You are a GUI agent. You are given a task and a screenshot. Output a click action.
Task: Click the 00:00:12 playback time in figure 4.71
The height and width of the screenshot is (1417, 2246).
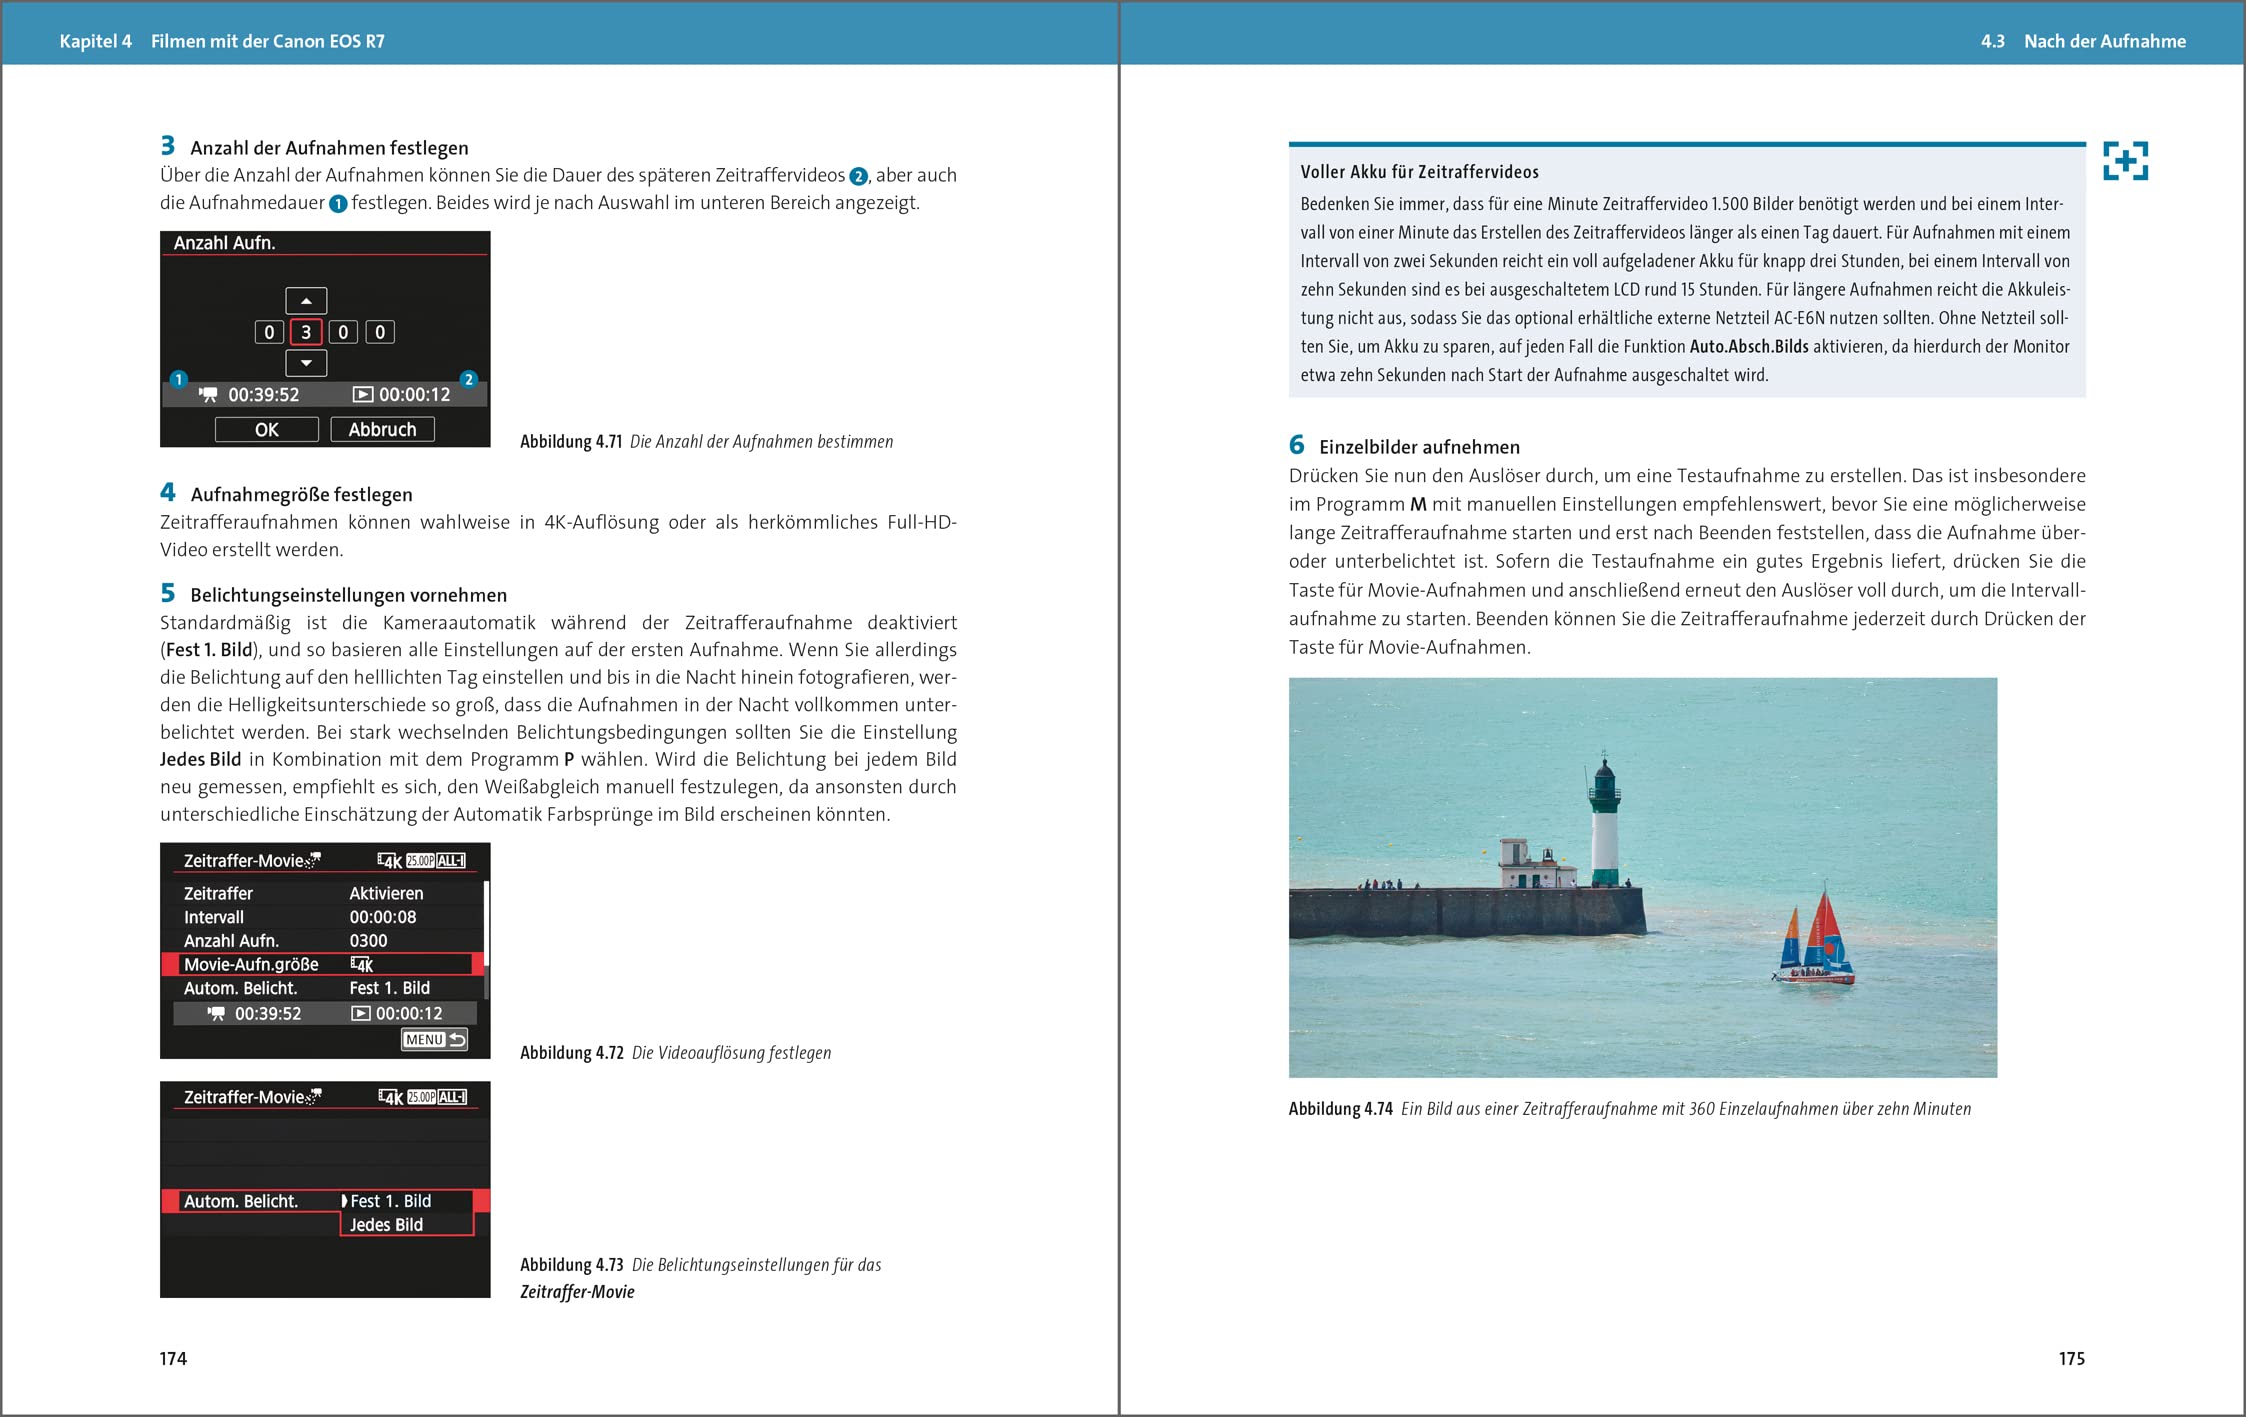pyautogui.click(x=415, y=395)
